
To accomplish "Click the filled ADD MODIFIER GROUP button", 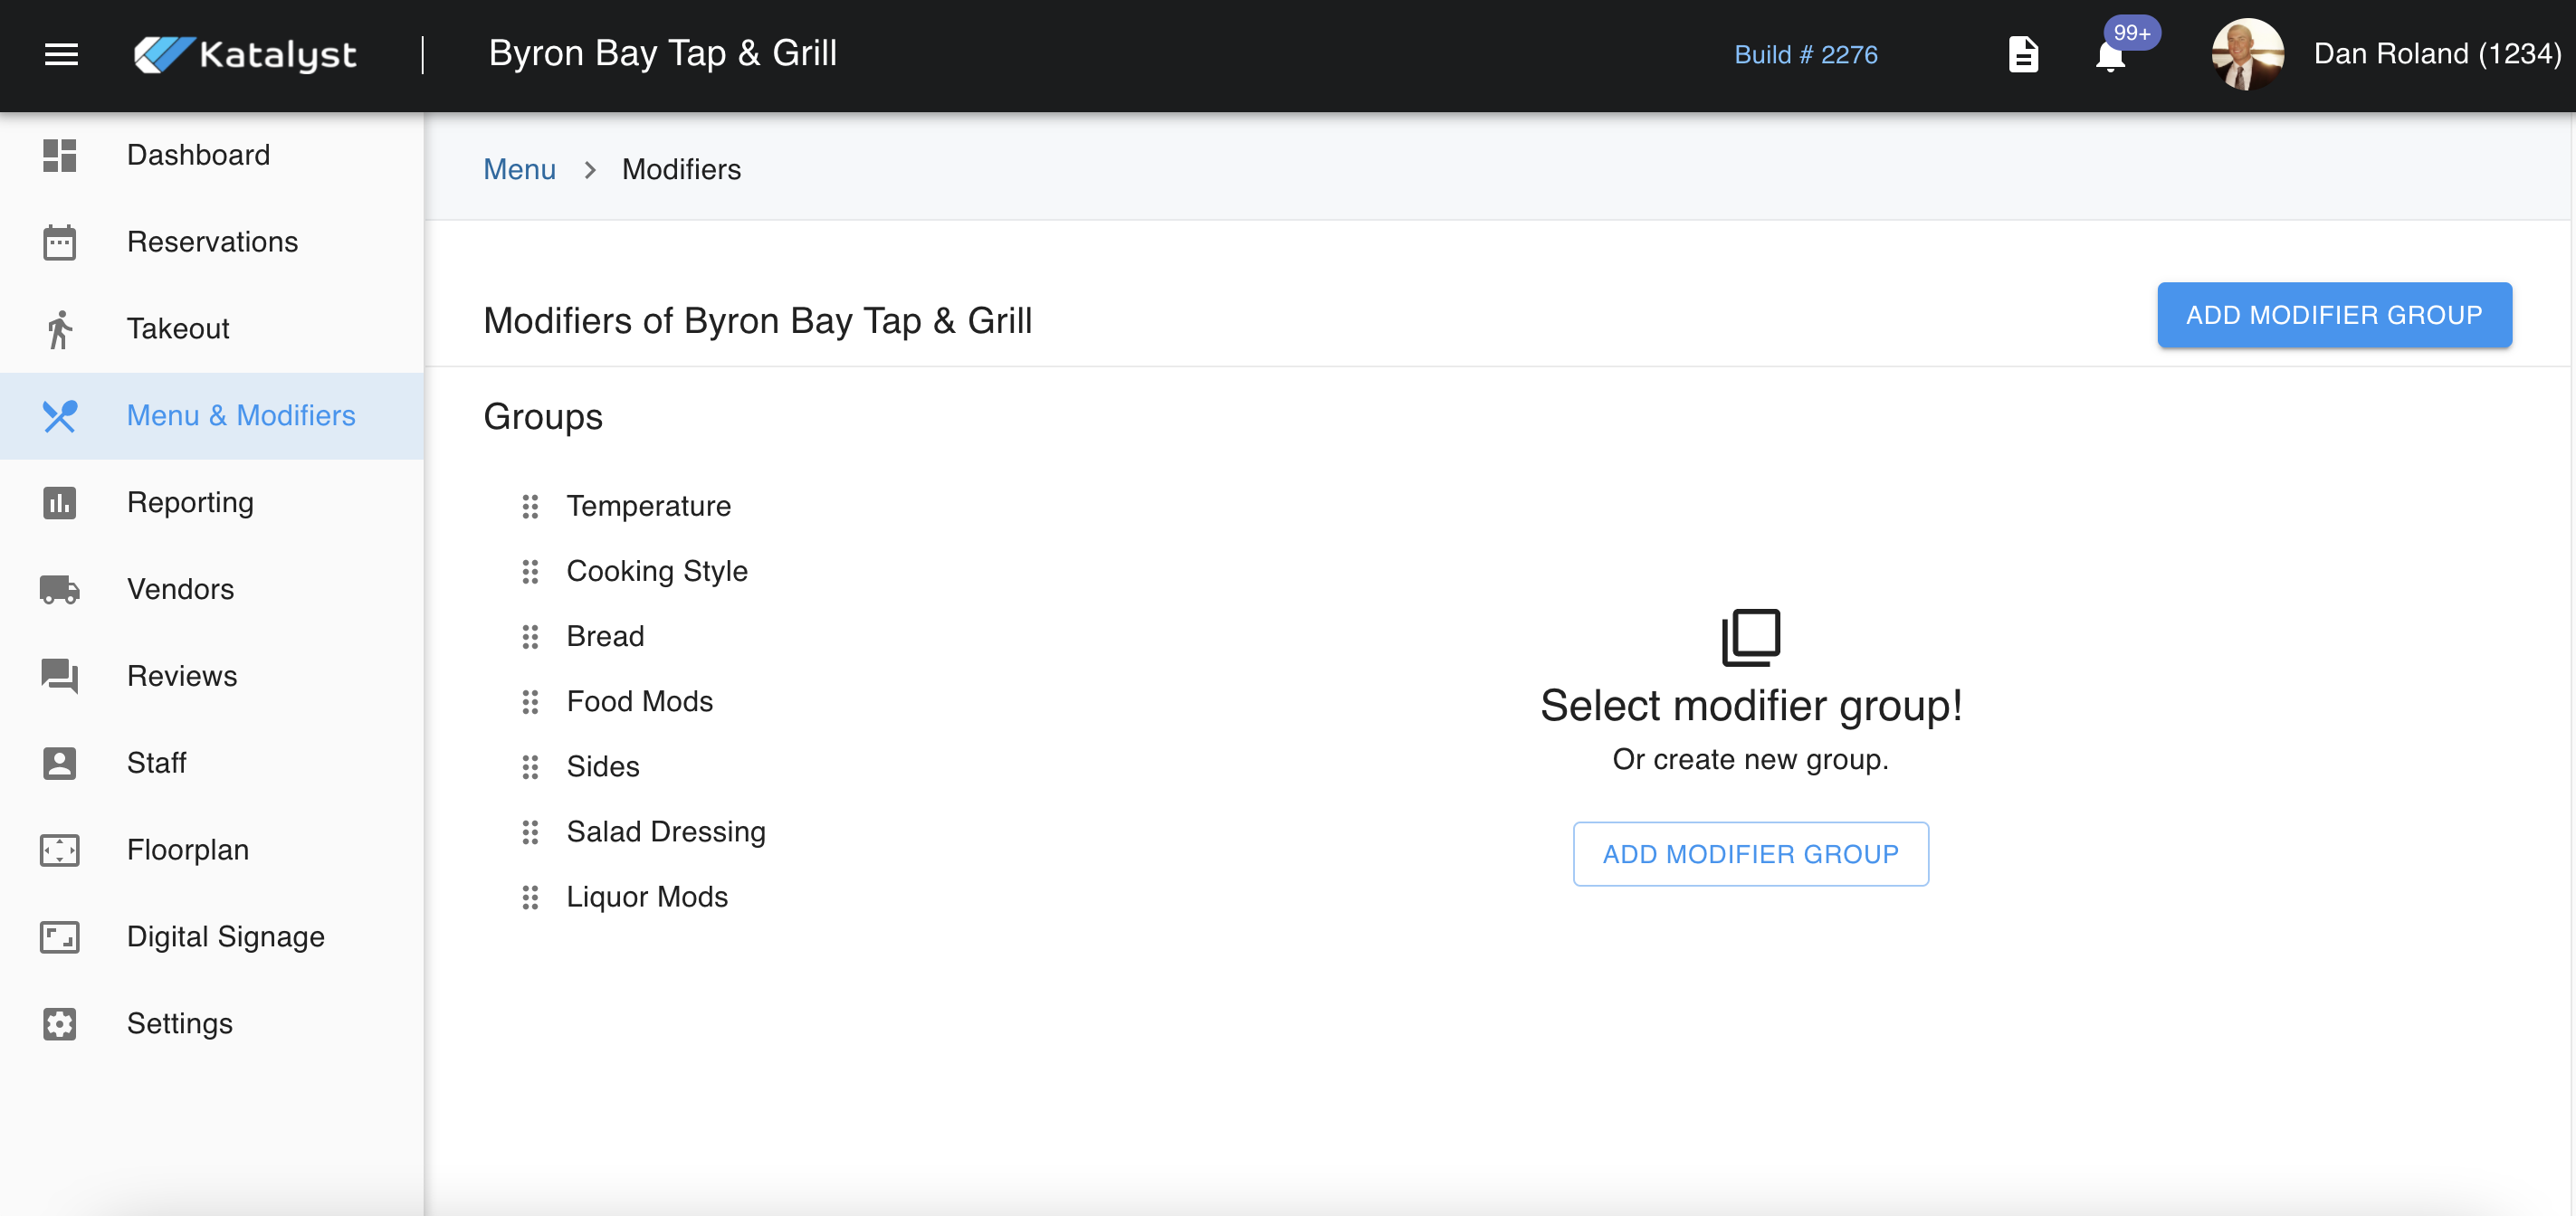I will [x=2333, y=315].
